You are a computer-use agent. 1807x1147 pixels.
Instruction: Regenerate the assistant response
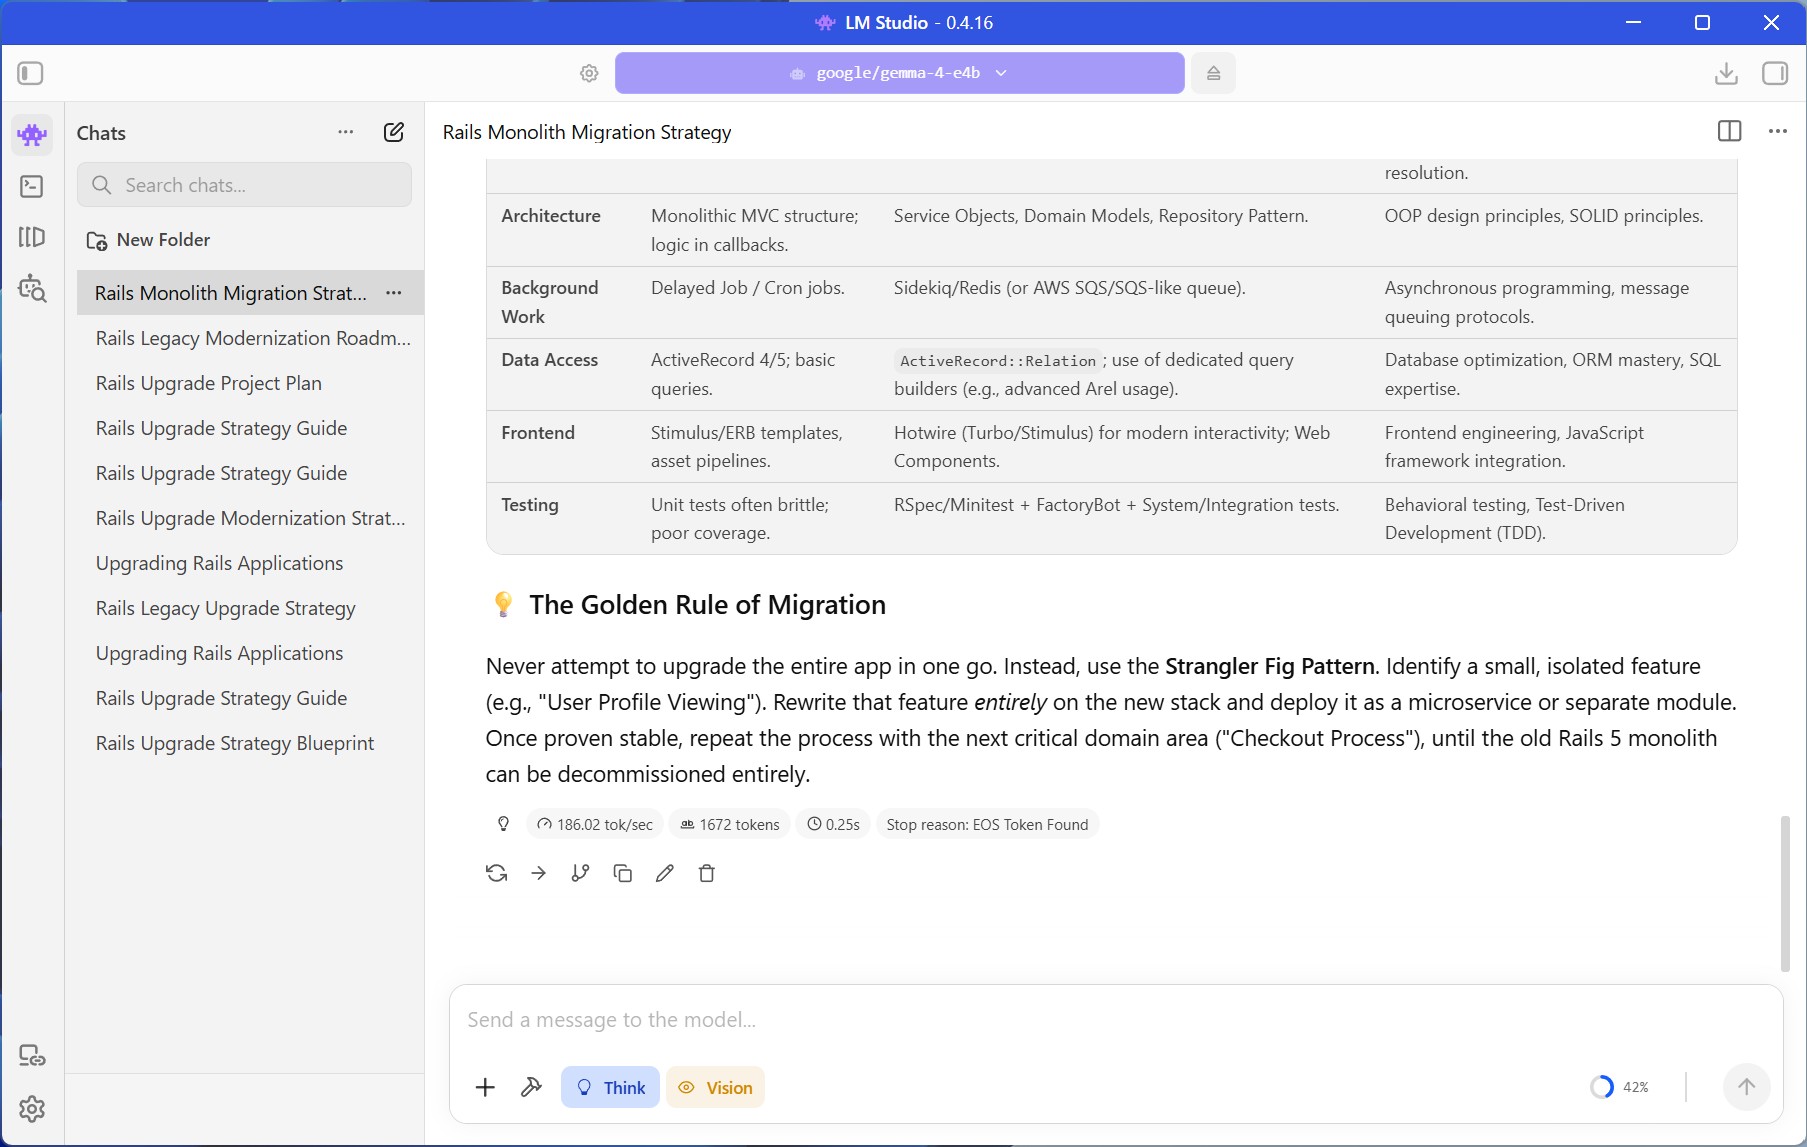(x=496, y=873)
